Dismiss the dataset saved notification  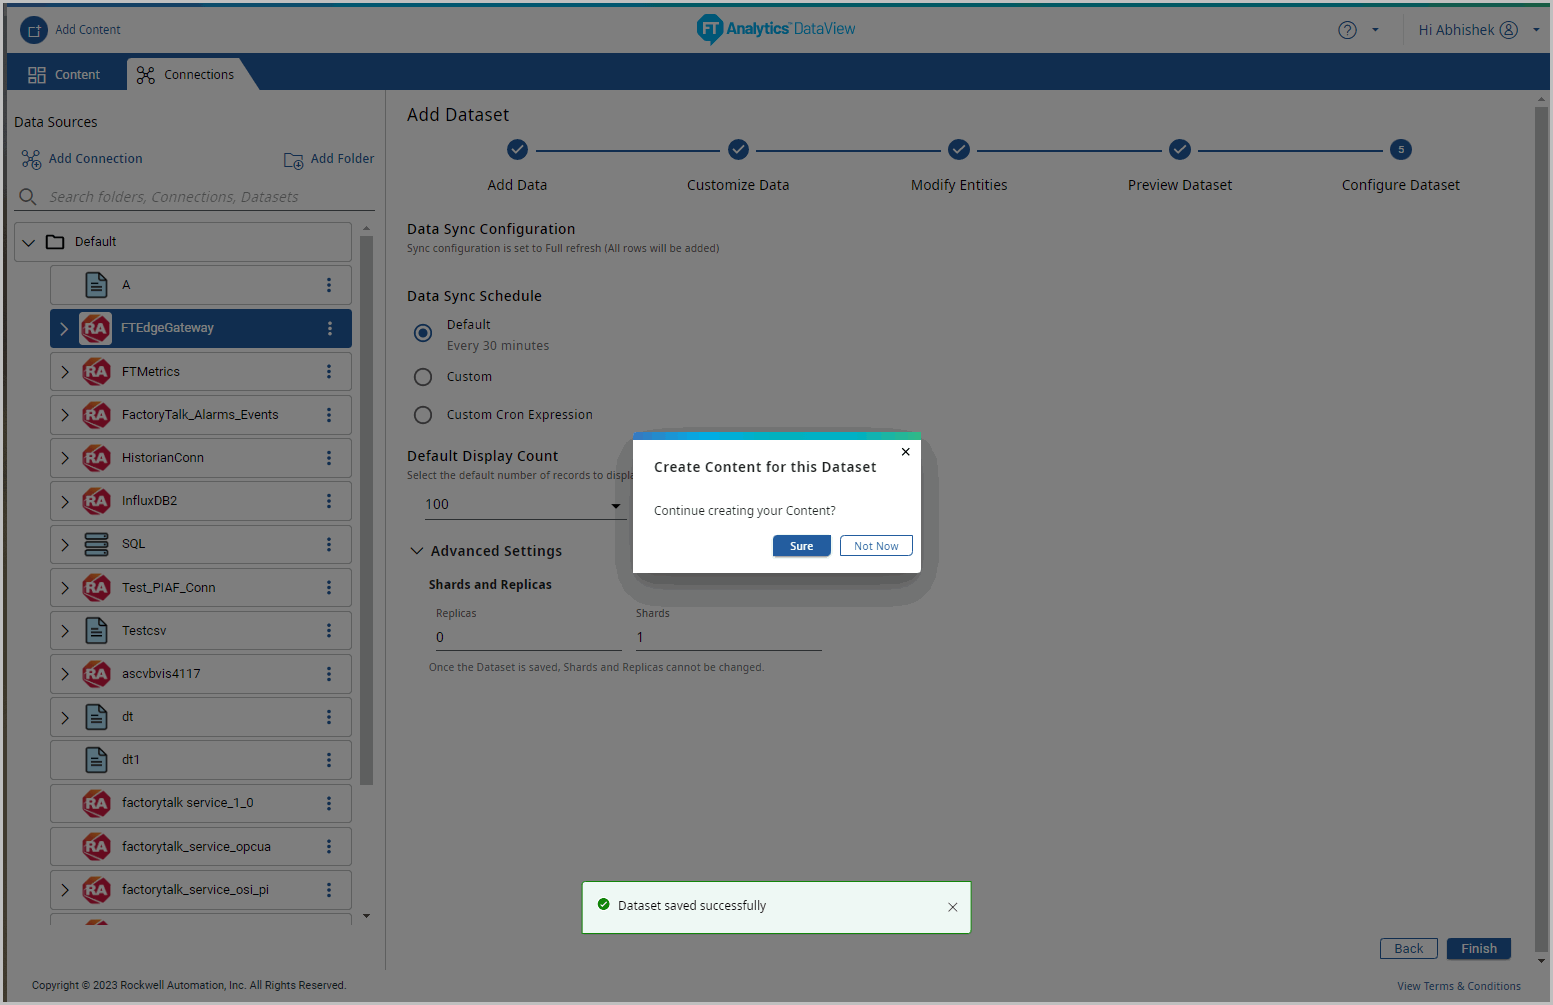(x=952, y=907)
